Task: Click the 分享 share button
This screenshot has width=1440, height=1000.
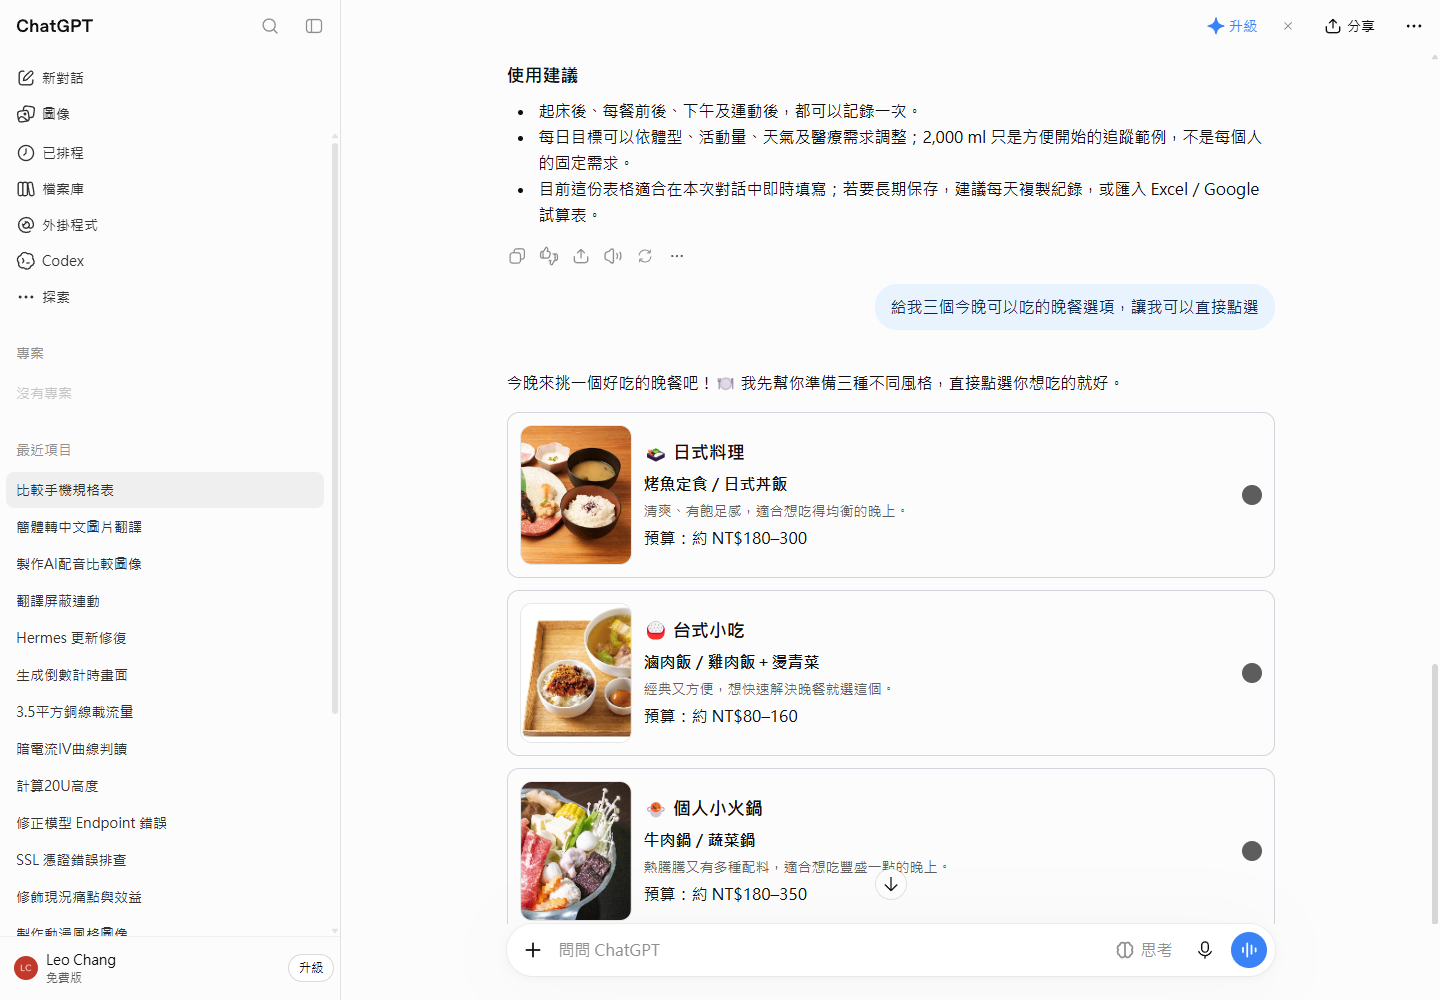Action: 1350,26
